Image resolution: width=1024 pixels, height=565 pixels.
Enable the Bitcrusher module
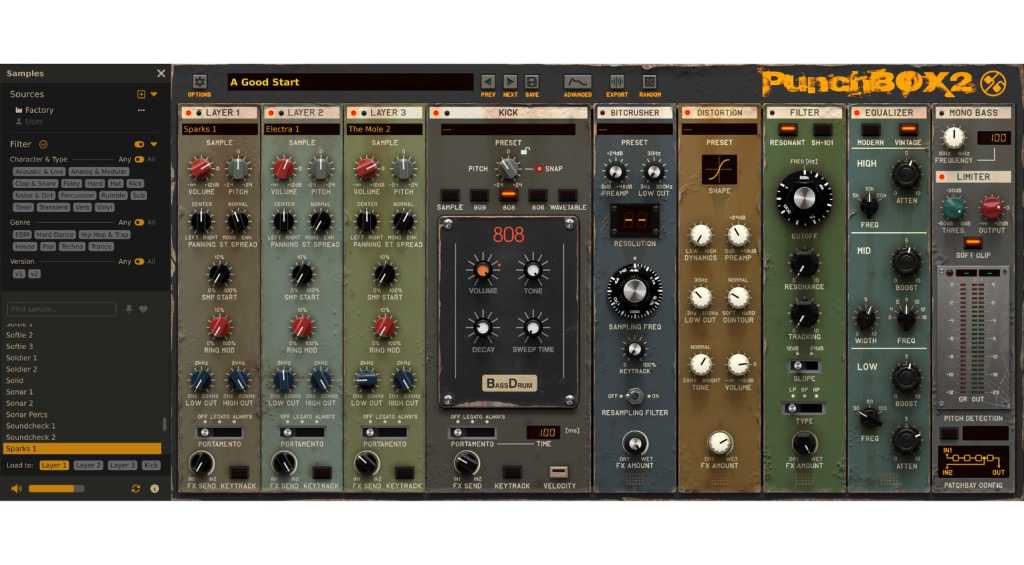[x=602, y=113]
